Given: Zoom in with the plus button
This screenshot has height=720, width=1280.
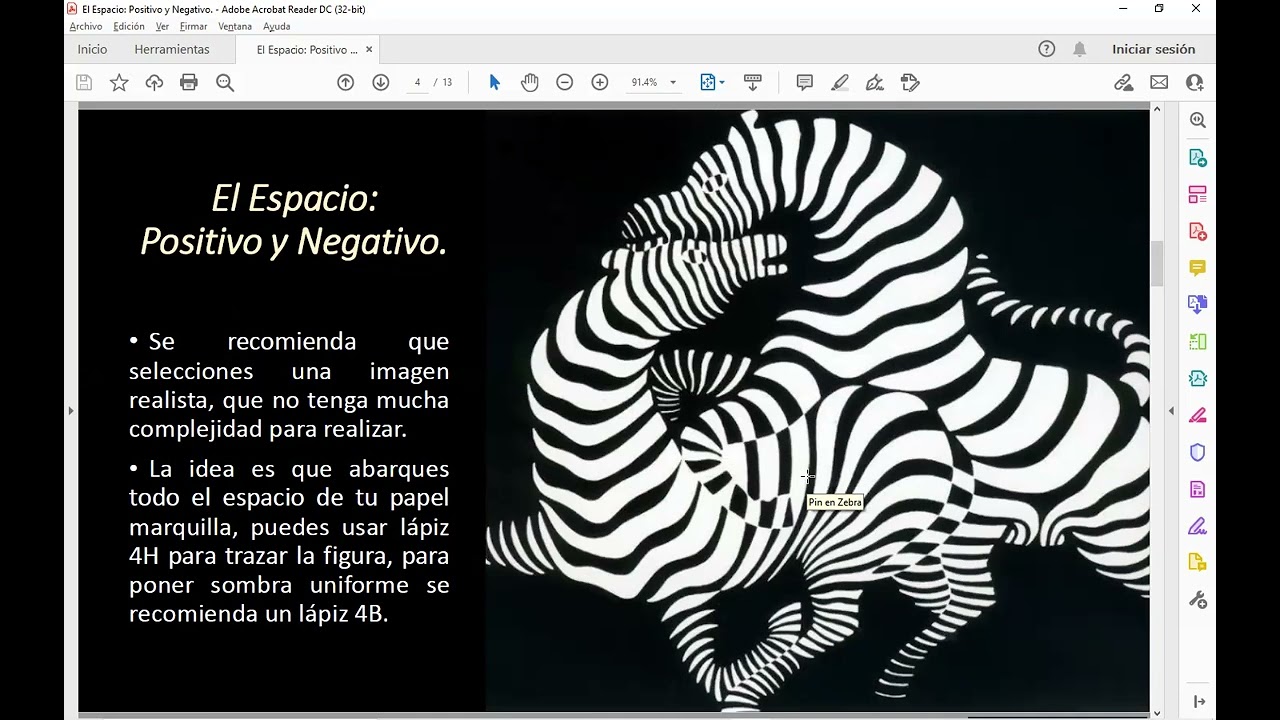Looking at the screenshot, I should (x=600, y=83).
